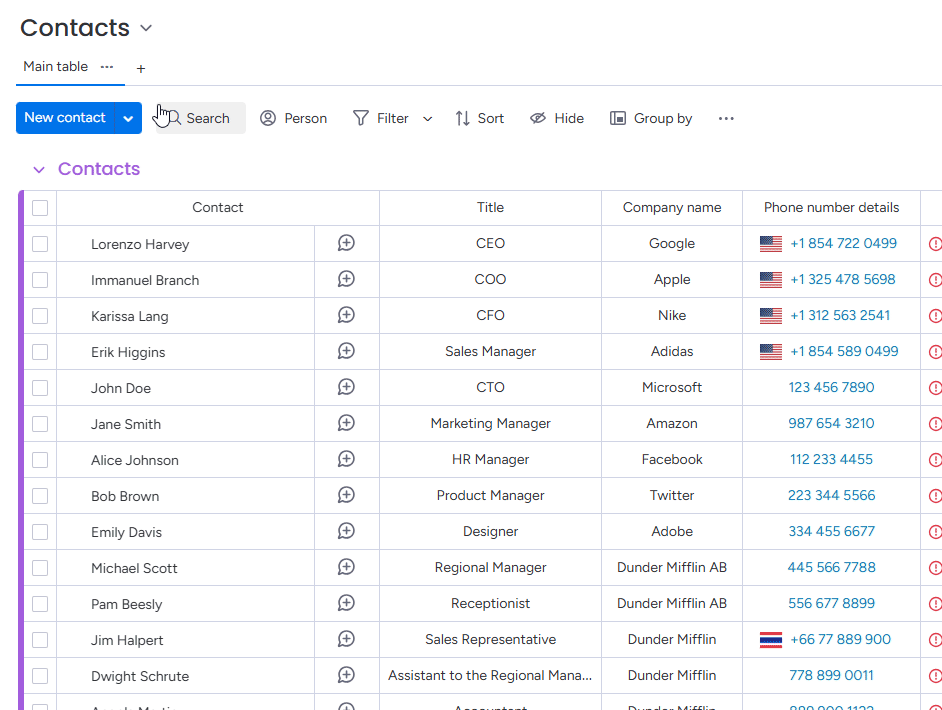Add a new board view with the plus
This screenshot has height=710, width=942.
140,69
